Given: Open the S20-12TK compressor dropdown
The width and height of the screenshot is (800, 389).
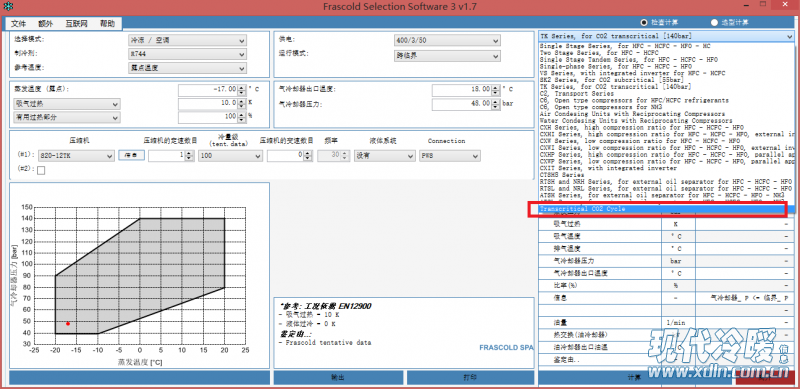Looking at the screenshot, I should 76,156.
